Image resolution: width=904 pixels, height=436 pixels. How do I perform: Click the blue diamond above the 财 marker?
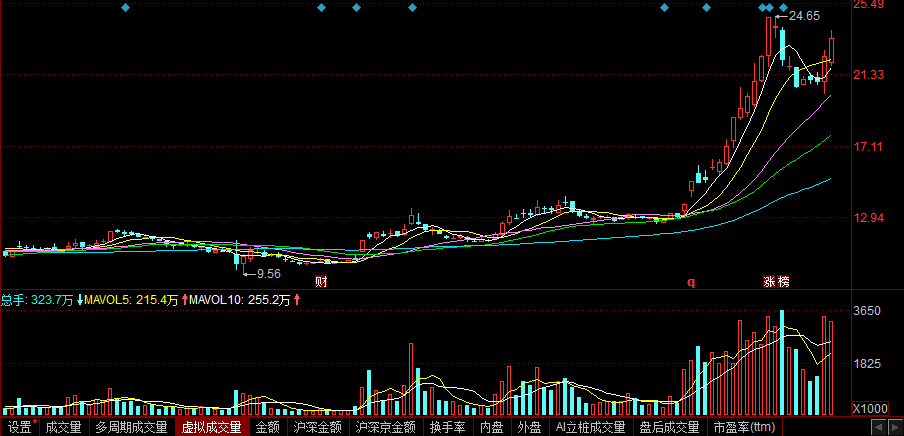[322, 7]
